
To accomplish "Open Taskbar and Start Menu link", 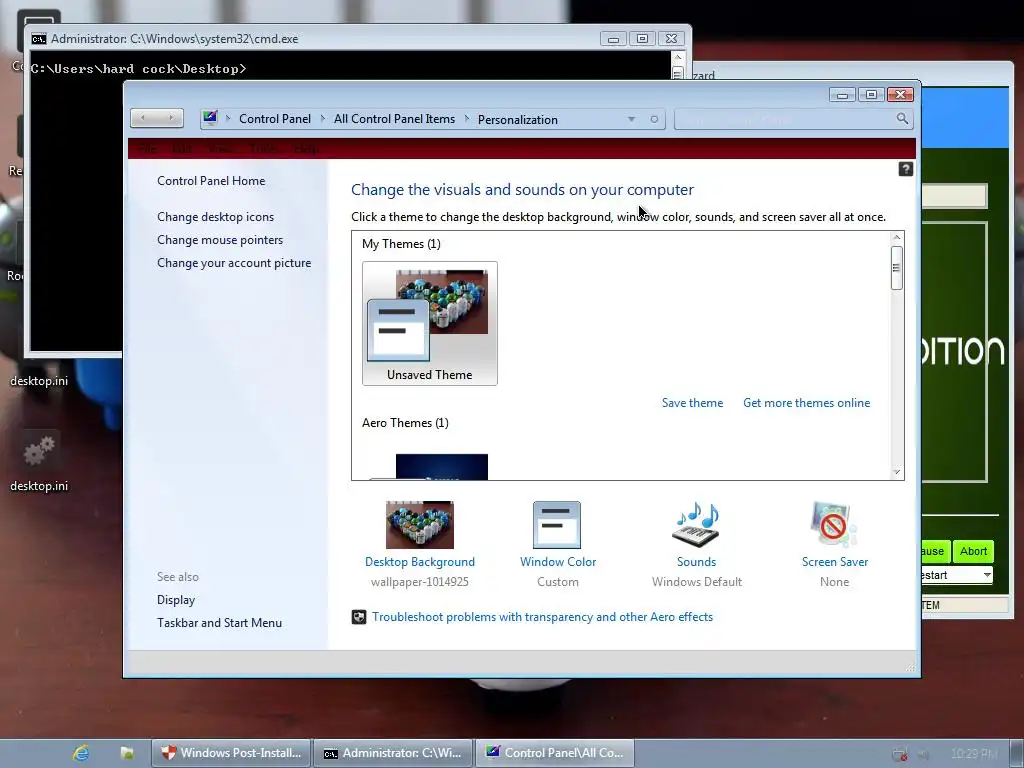I will click(x=219, y=622).
